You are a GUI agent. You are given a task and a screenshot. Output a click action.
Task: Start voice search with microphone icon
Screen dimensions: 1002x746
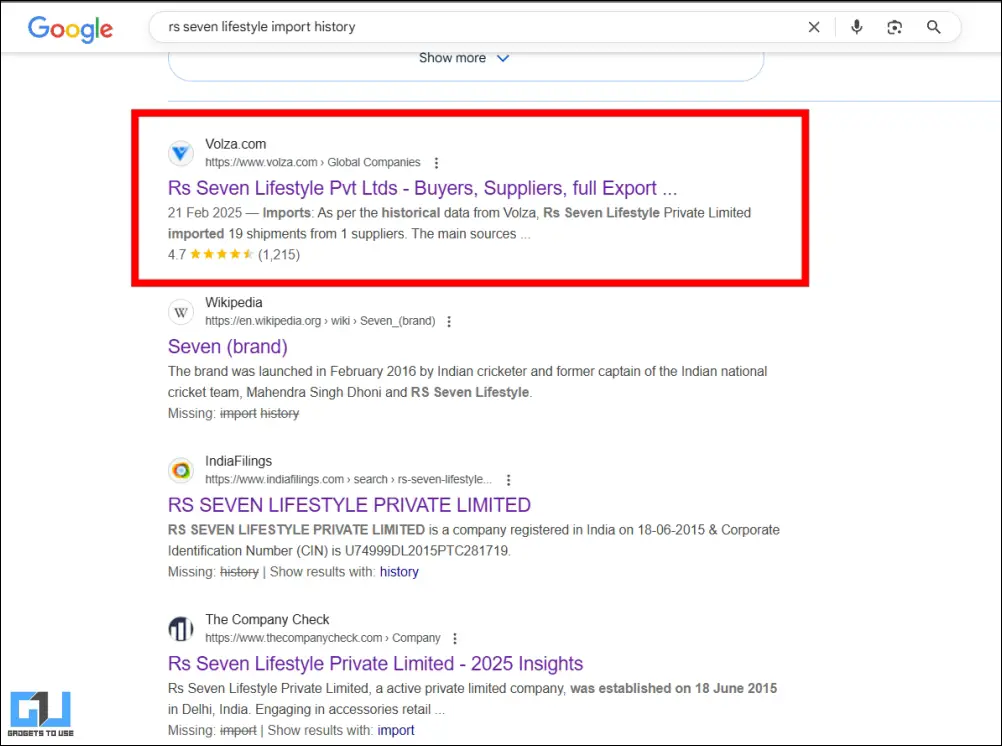[856, 27]
